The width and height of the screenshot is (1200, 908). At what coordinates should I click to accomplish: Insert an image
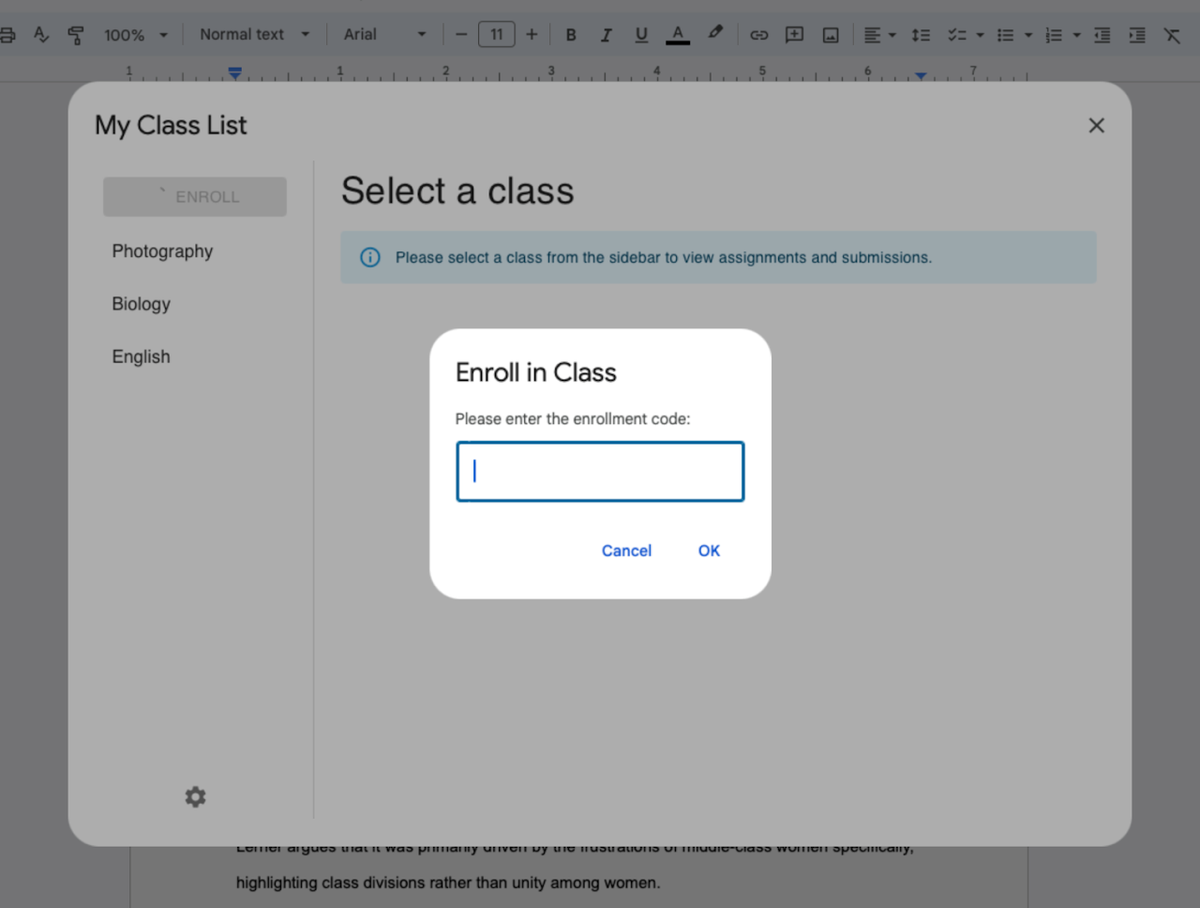(x=830, y=34)
